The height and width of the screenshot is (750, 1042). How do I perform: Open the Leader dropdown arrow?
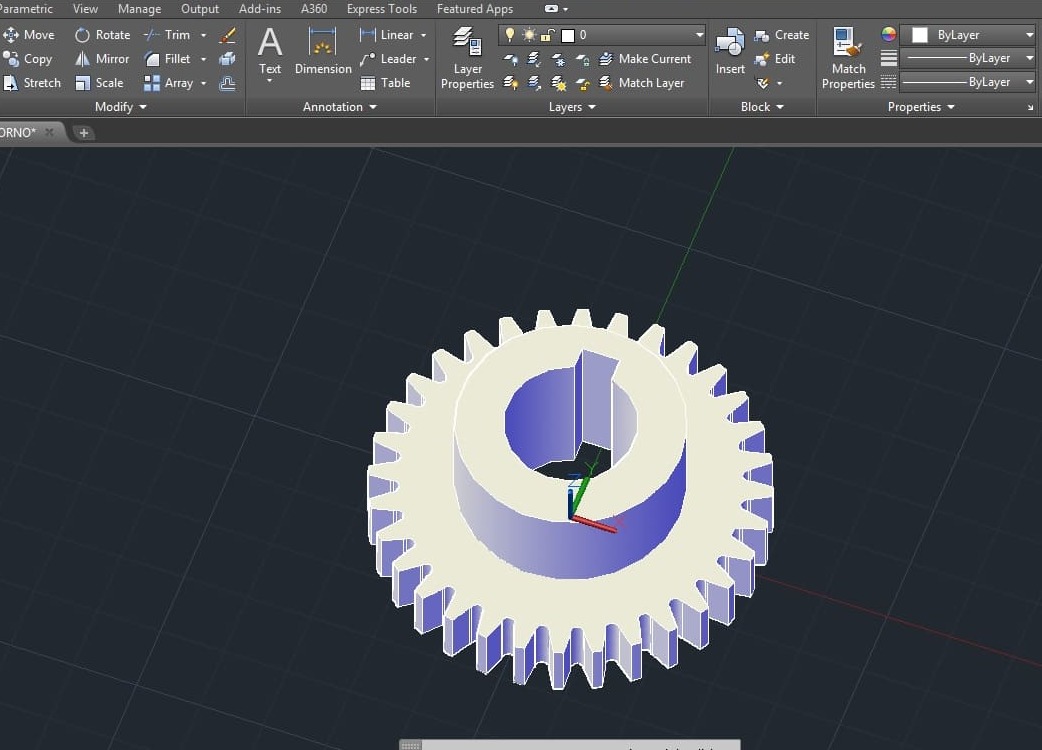pyautogui.click(x=426, y=58)
